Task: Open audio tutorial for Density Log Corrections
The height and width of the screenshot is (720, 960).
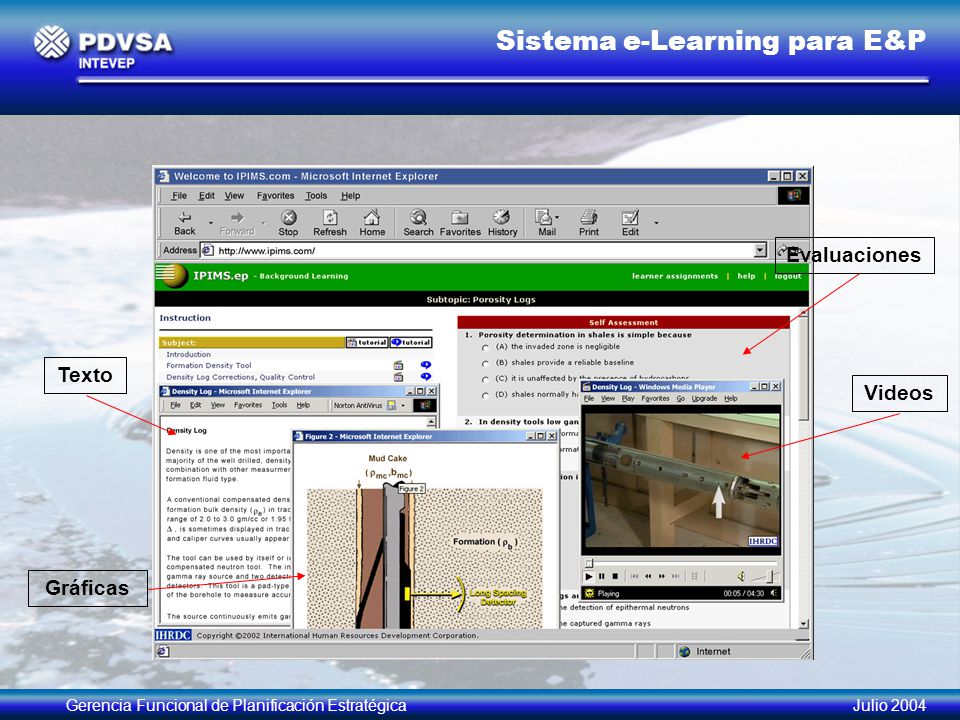Action: pos(426,377)
